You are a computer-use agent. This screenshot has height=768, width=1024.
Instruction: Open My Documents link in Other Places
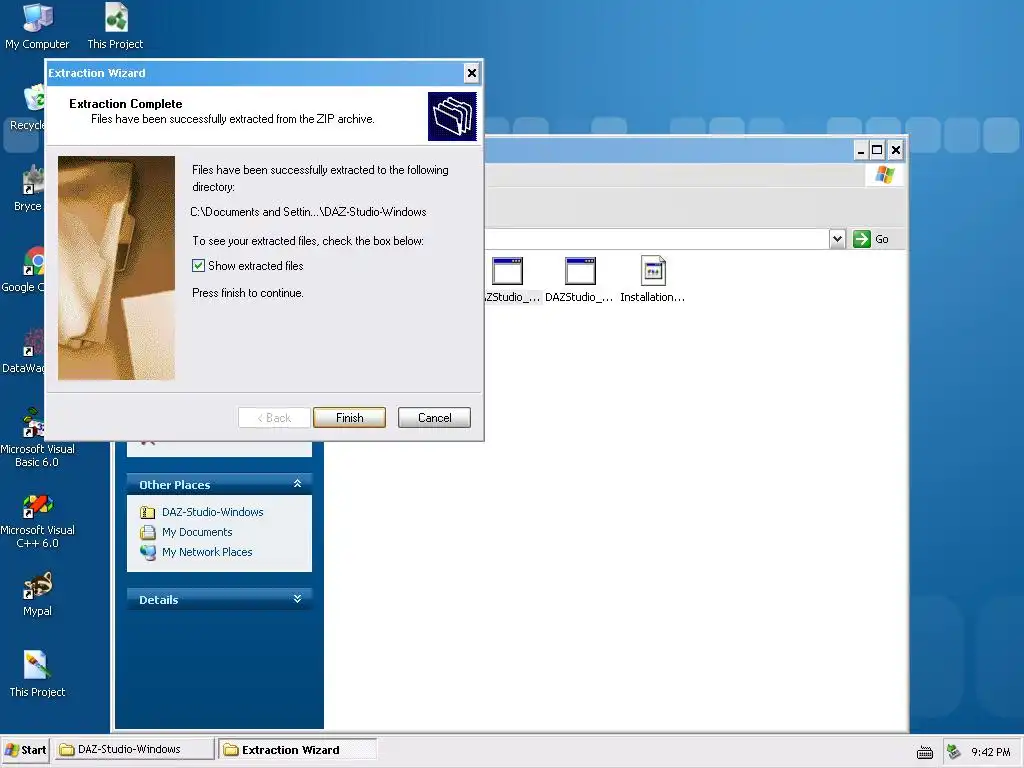click(197, 532)
